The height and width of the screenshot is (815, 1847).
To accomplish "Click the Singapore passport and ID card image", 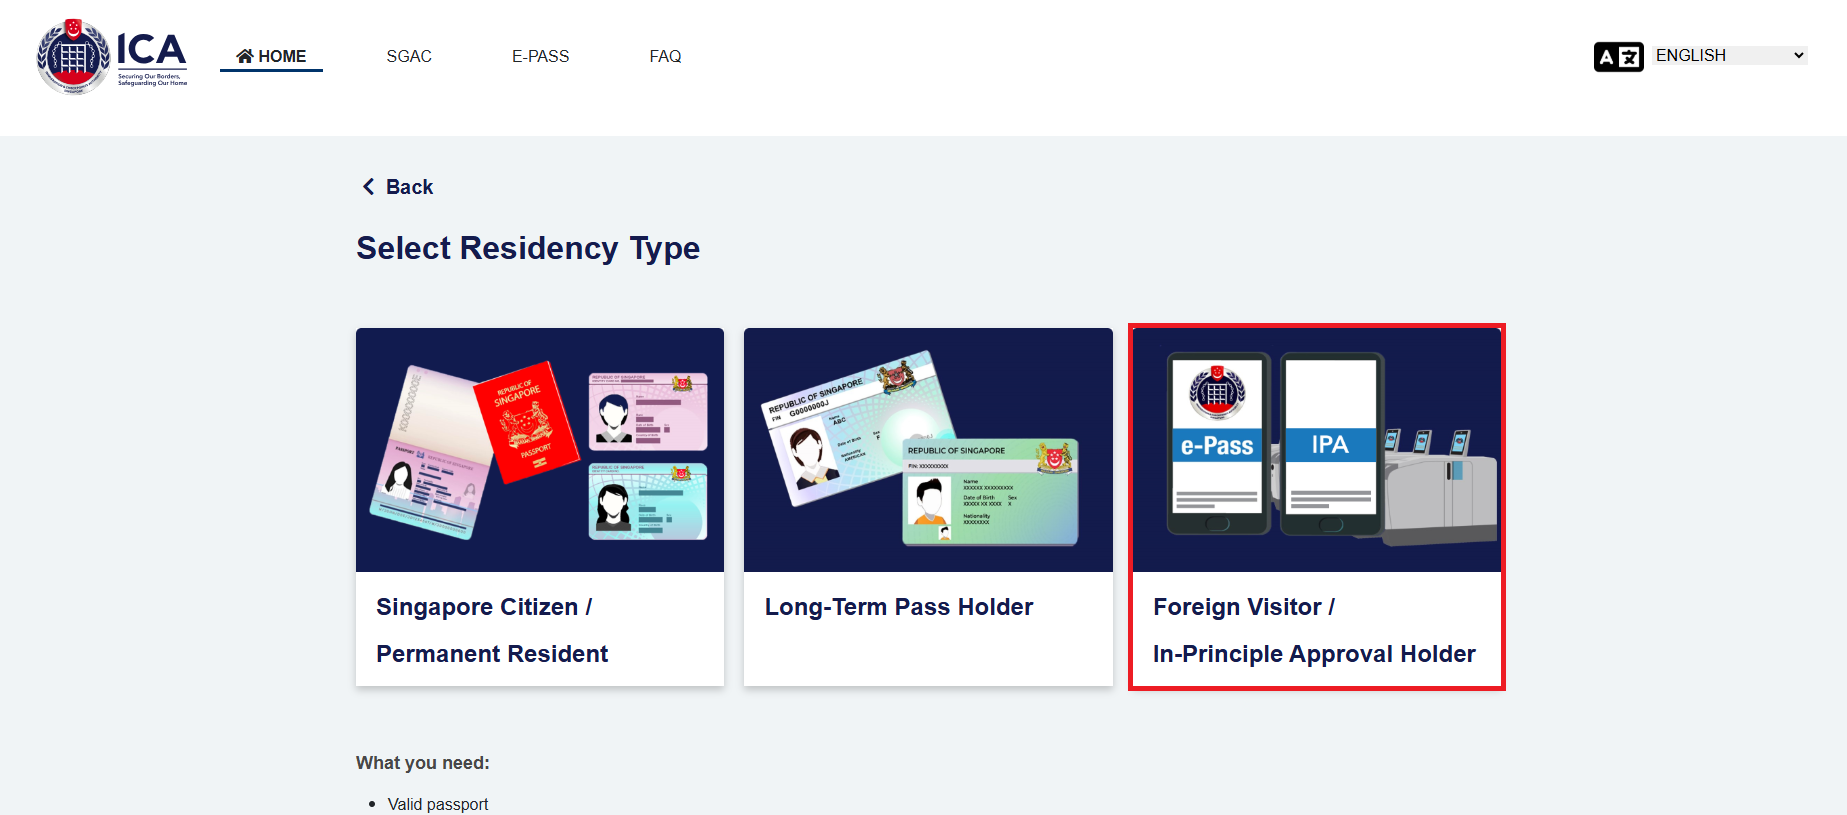I will pos(540,450).
